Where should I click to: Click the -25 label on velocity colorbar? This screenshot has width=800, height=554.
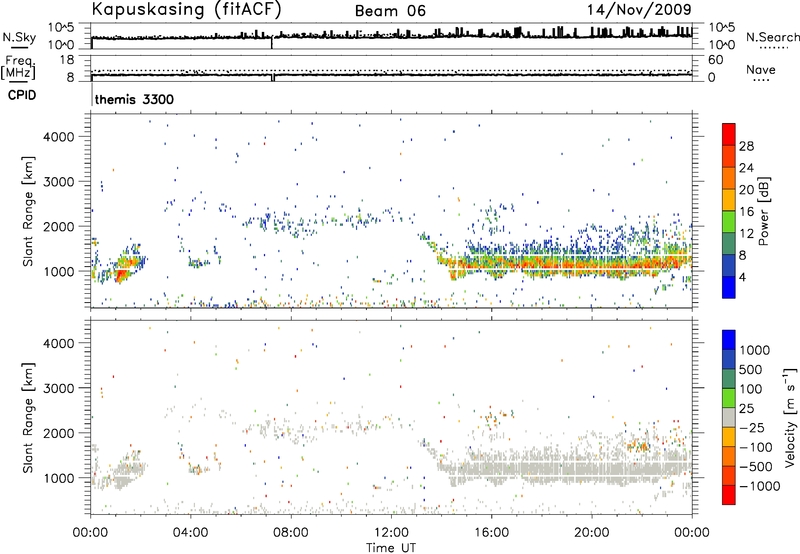pyautogui.click(x=751, y=427)
